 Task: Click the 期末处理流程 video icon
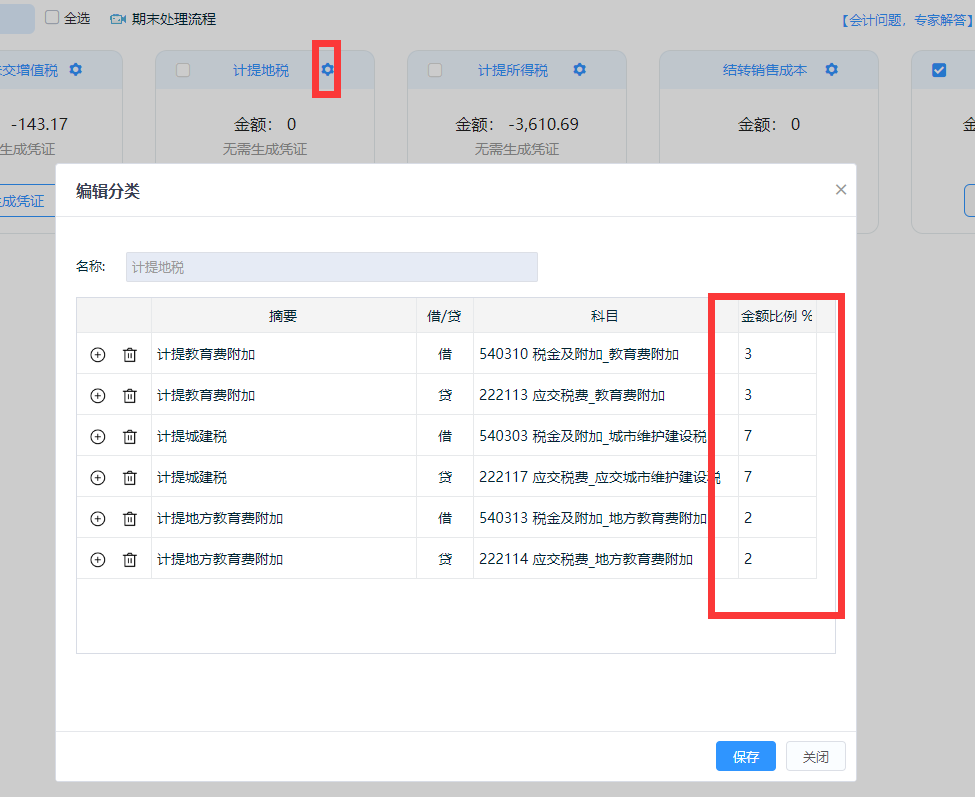click(x=118, y=19)
